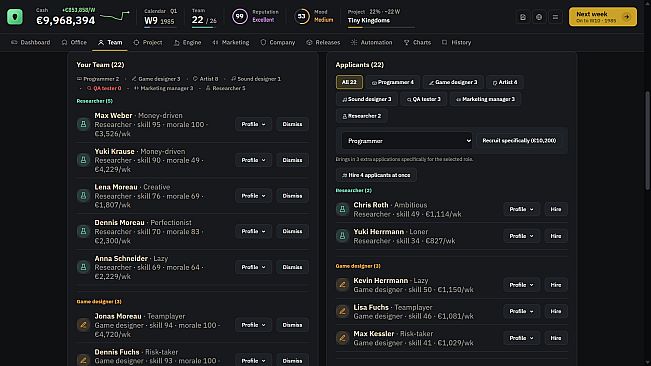Screen dimensions: 651x366
Task: Open the History tab
Action: (456, 42)
